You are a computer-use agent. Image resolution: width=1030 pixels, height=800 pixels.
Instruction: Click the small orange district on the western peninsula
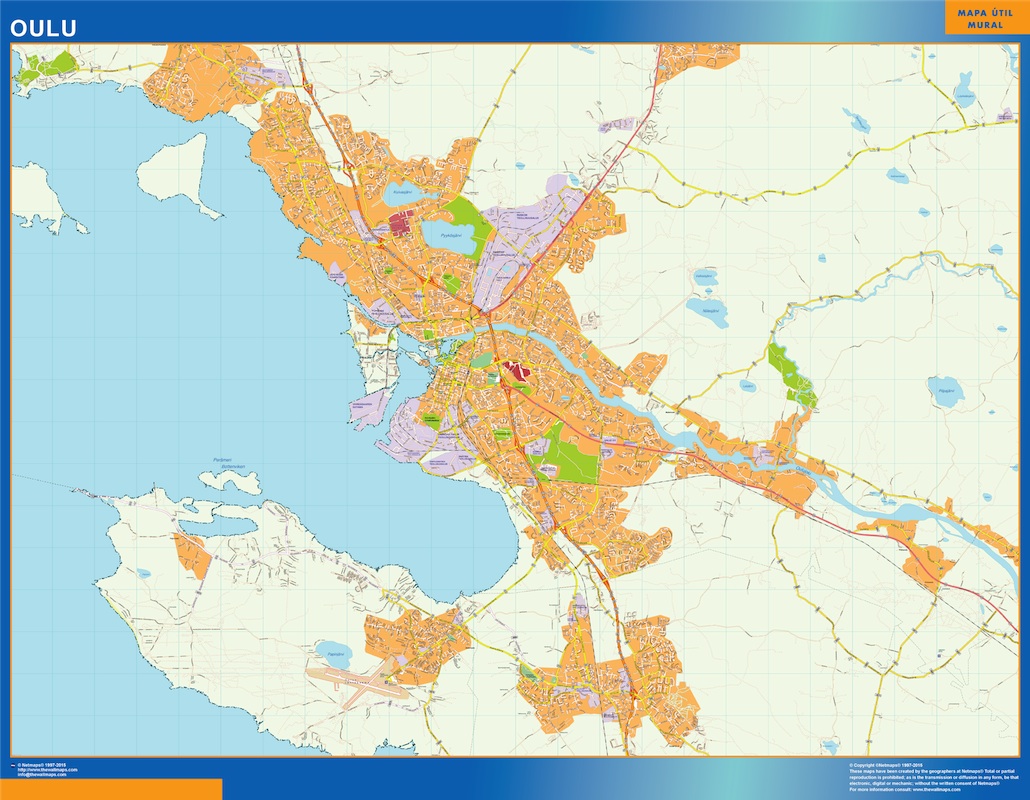click(194, 556)
